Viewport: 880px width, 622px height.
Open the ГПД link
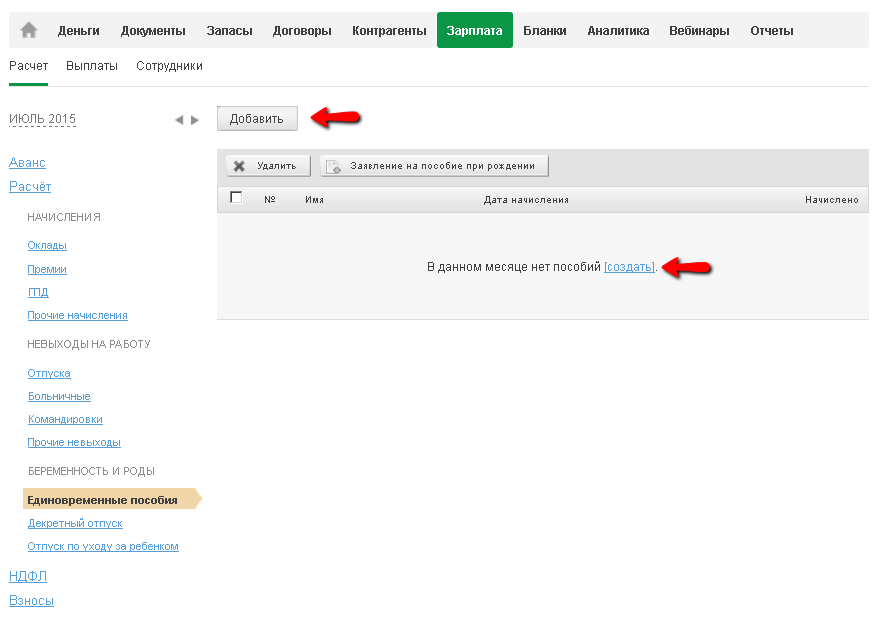coord(38,292)
